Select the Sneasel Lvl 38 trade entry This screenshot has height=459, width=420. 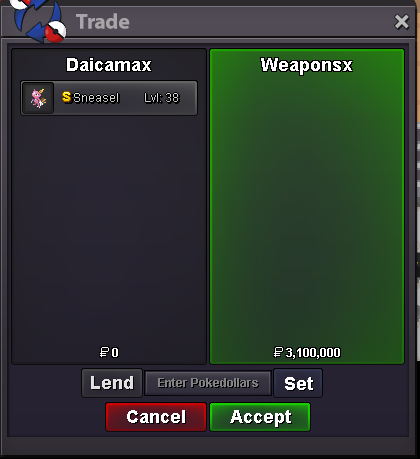[x=109, y=98]
